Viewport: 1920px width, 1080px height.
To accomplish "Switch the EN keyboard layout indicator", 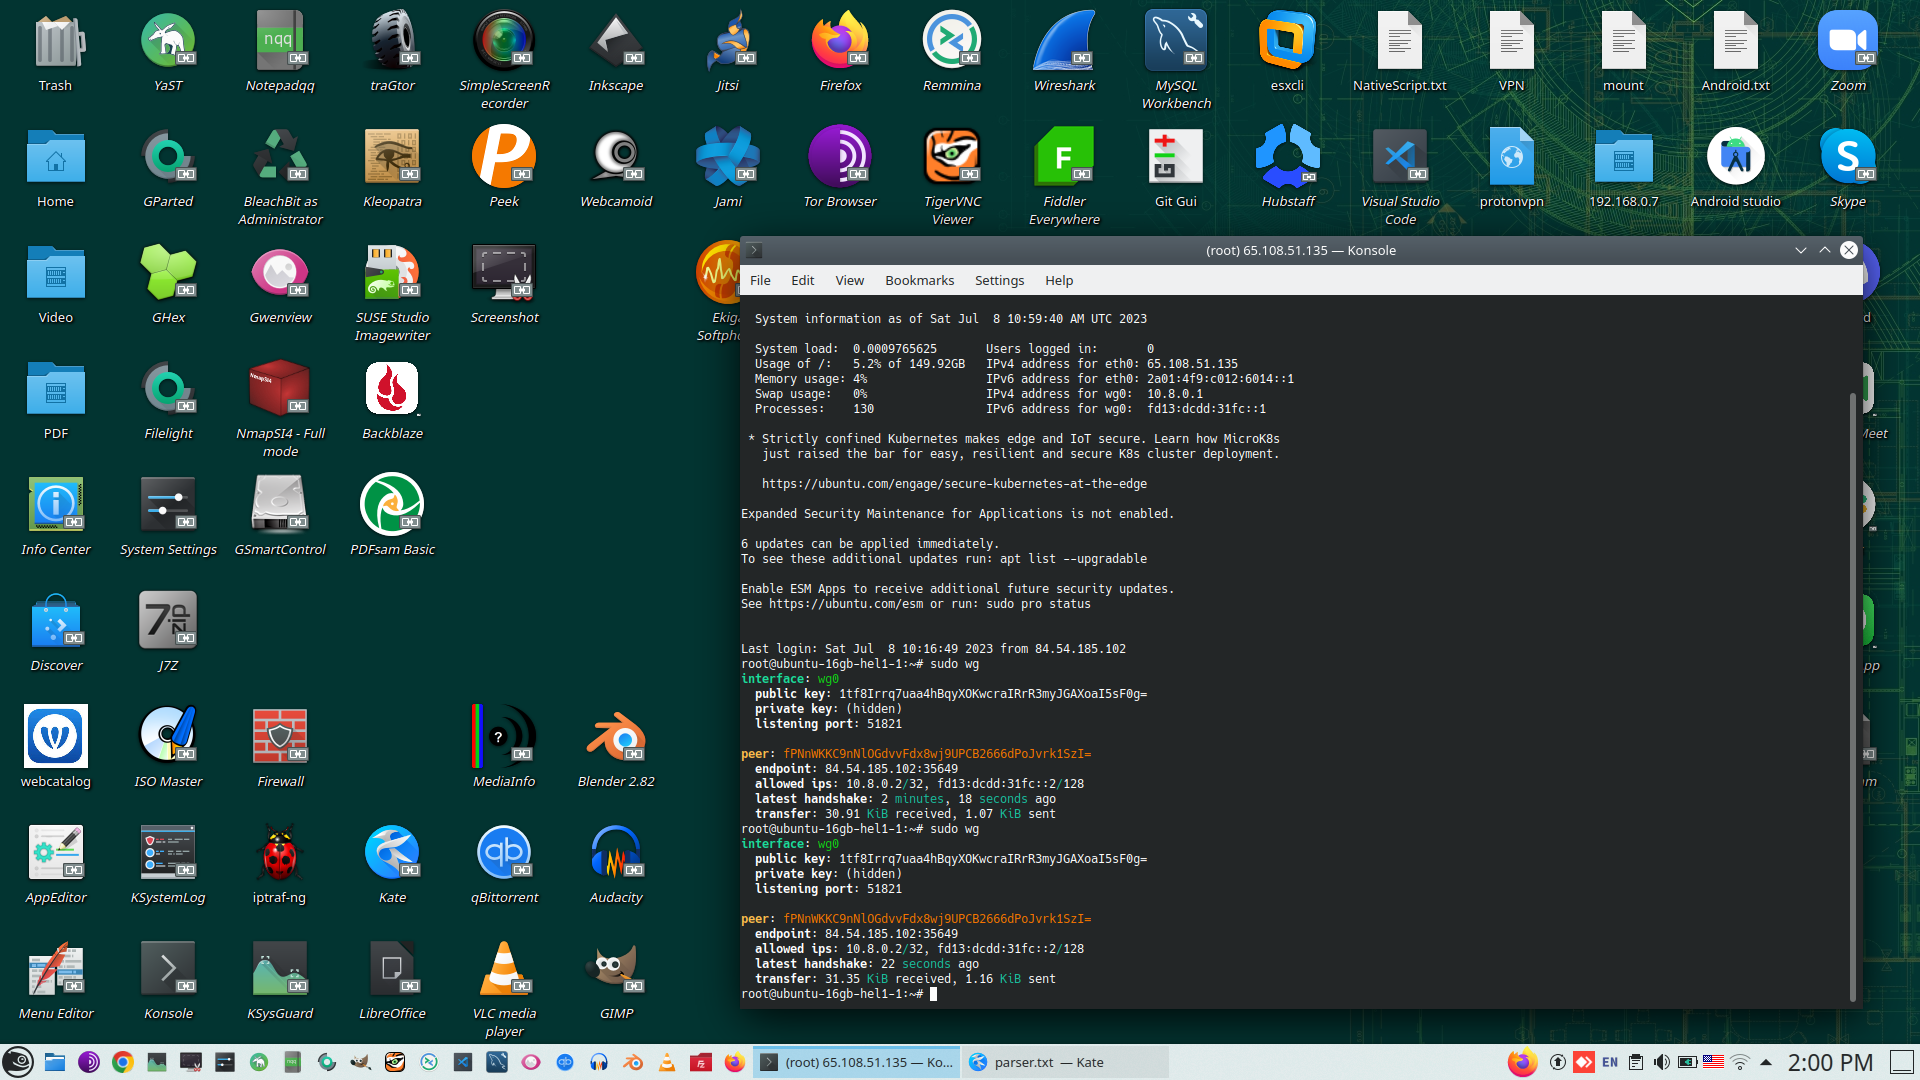I will pyautogui.click(x=1610, y=1062).
